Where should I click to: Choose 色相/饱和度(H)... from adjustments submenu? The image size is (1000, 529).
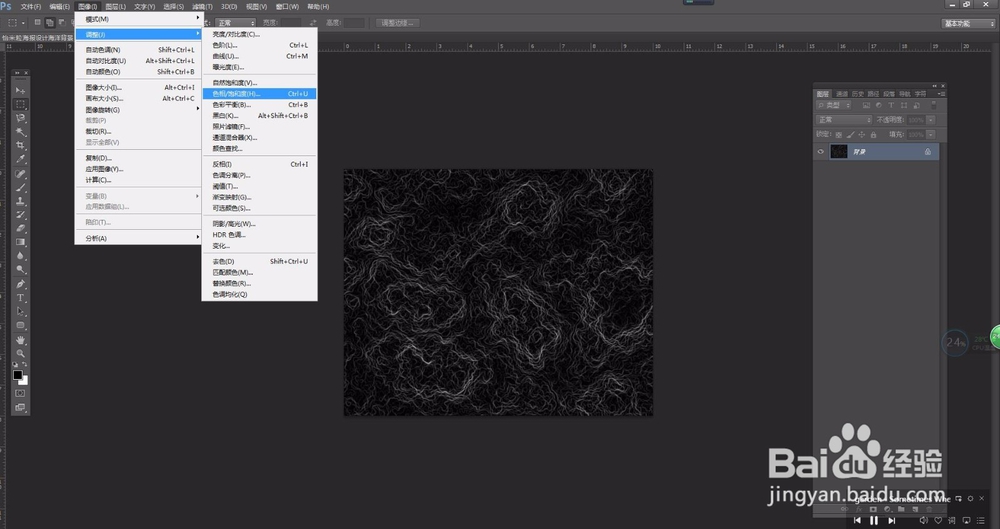pos(260,94)
